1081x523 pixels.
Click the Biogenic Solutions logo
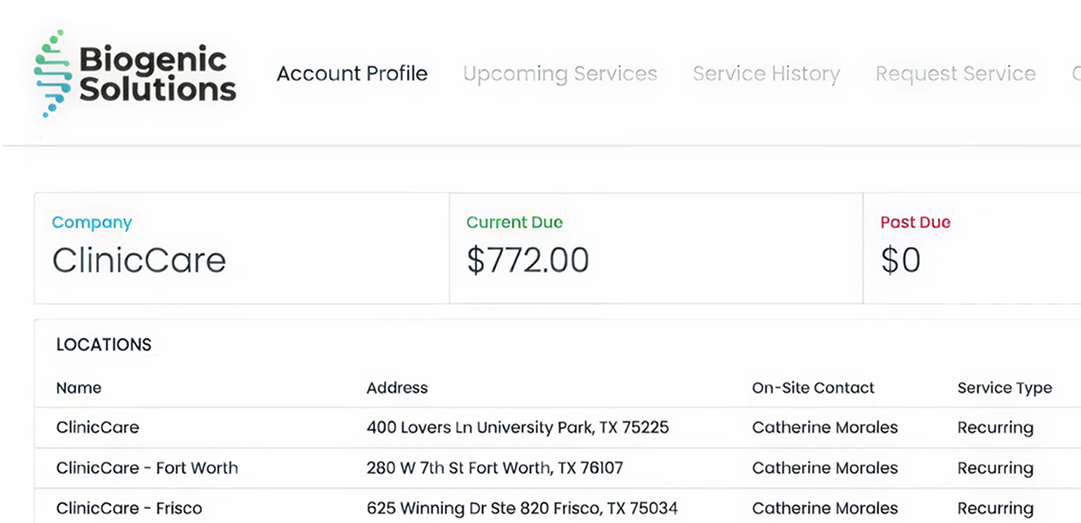coord(135,74)
